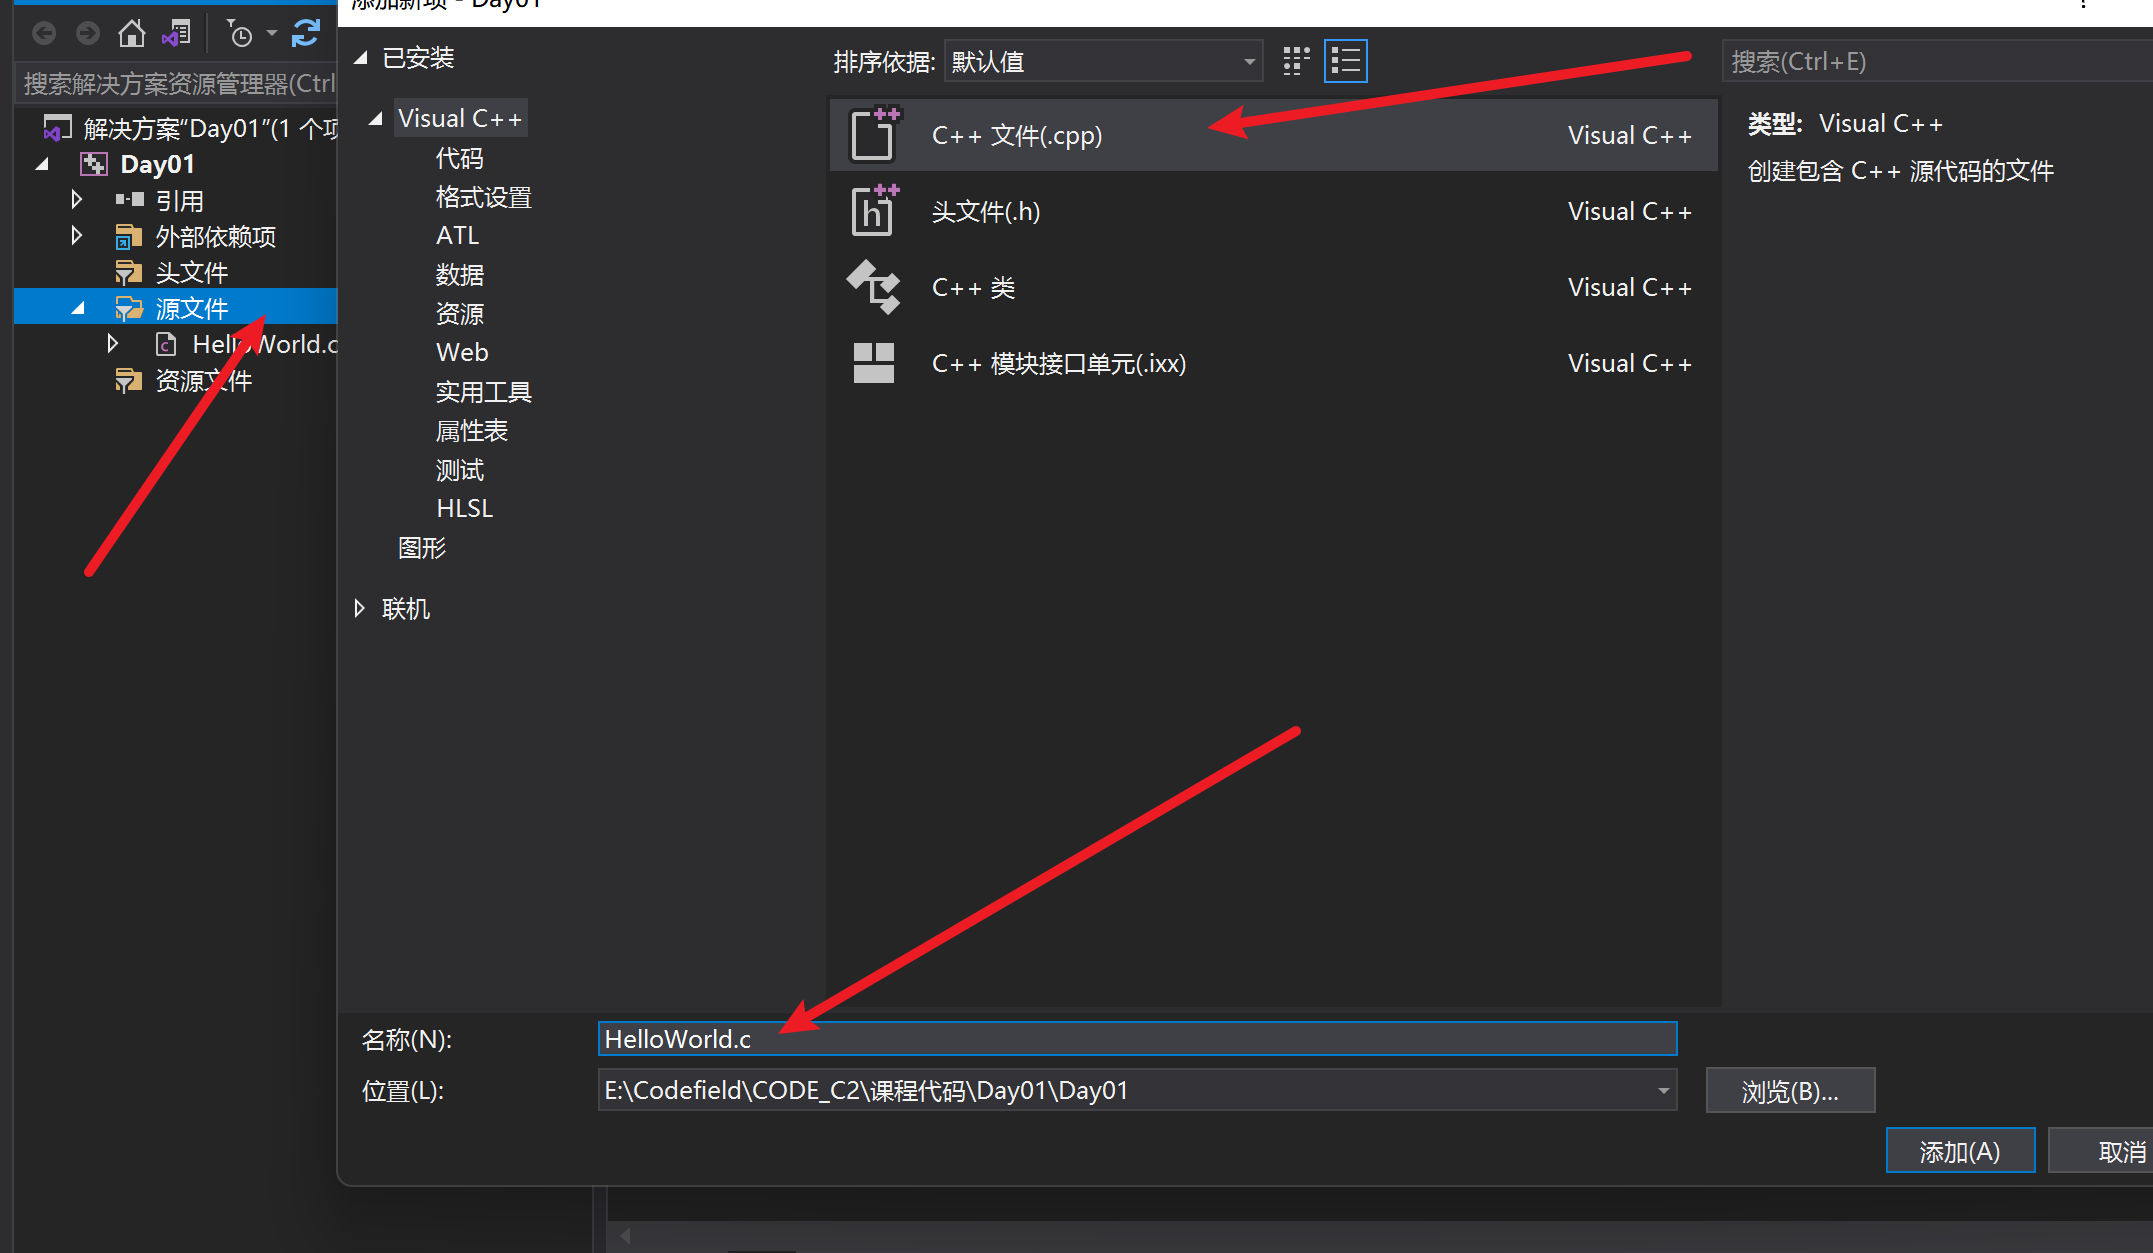Image resolution: width=2153 pixels, height=1253 pixels.
Task: Click the module interface unit icon
Action: pos(874,363)
